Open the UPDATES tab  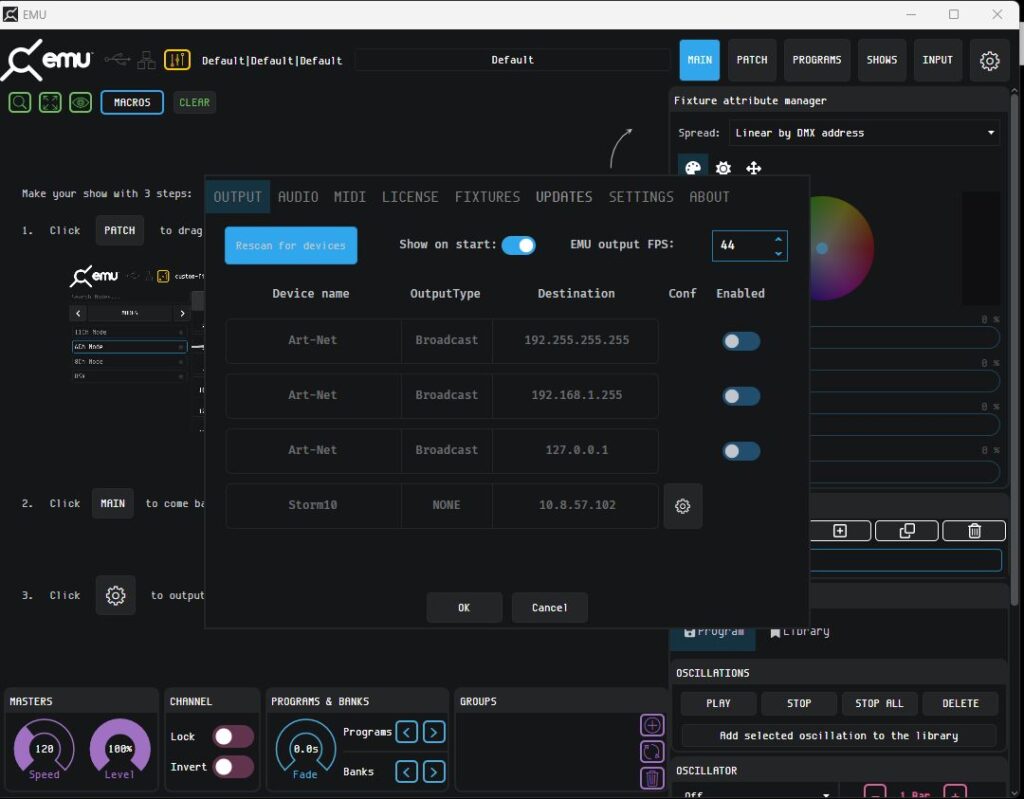(x=564, y=197)
